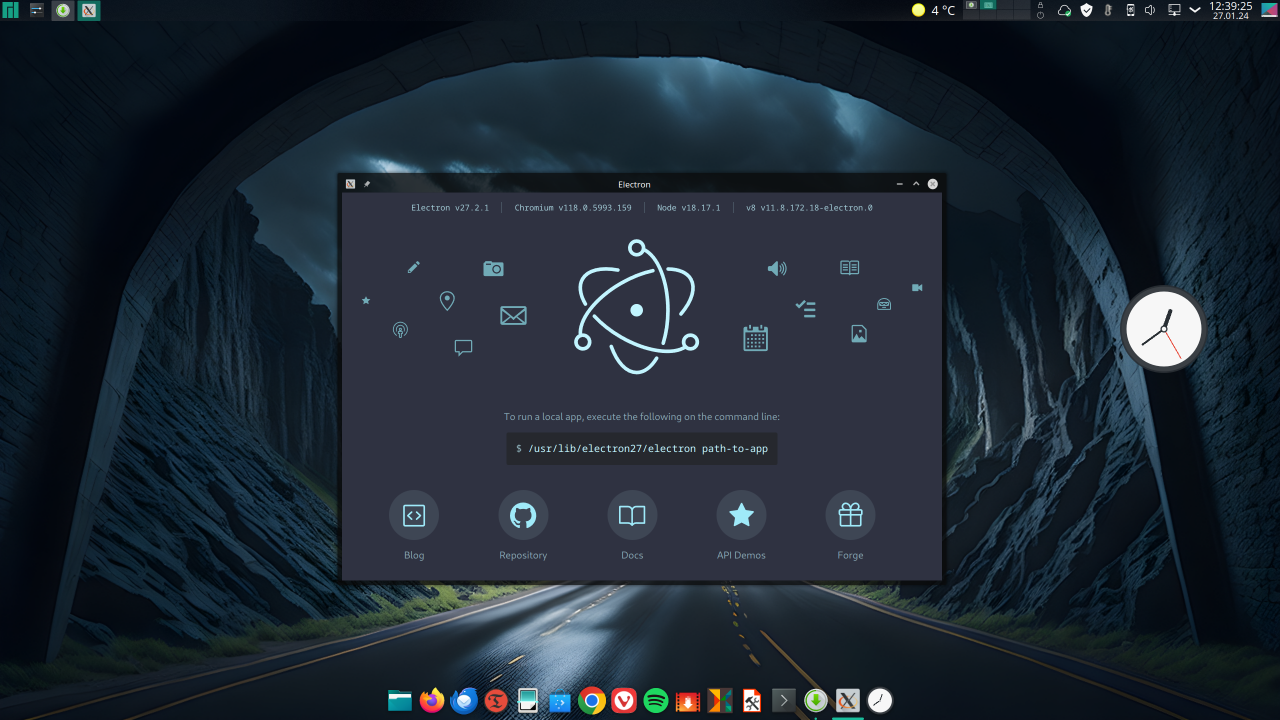This screenshot has width=1280, height=720.
Task: Click the Docs book icon
Action: click(632, 516)
